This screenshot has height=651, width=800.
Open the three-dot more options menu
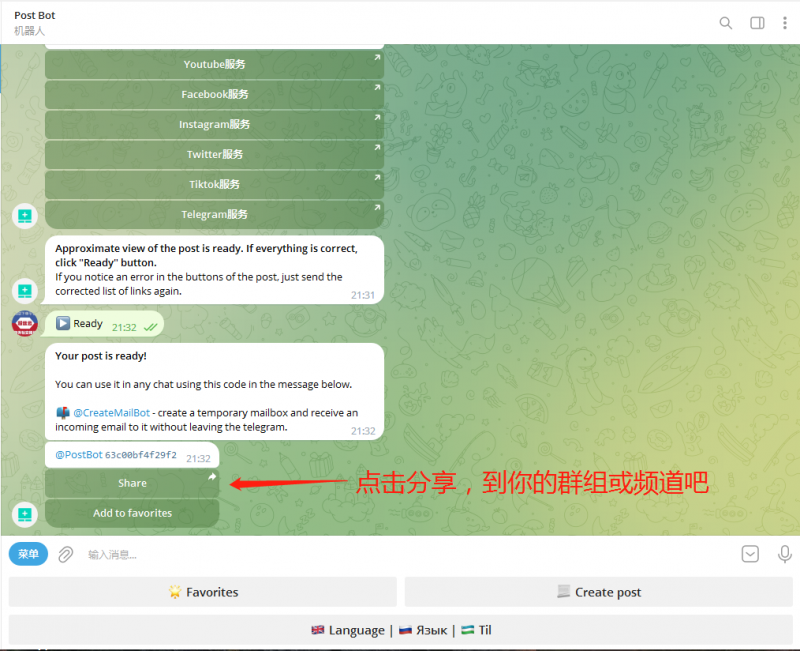click(785, 23)
